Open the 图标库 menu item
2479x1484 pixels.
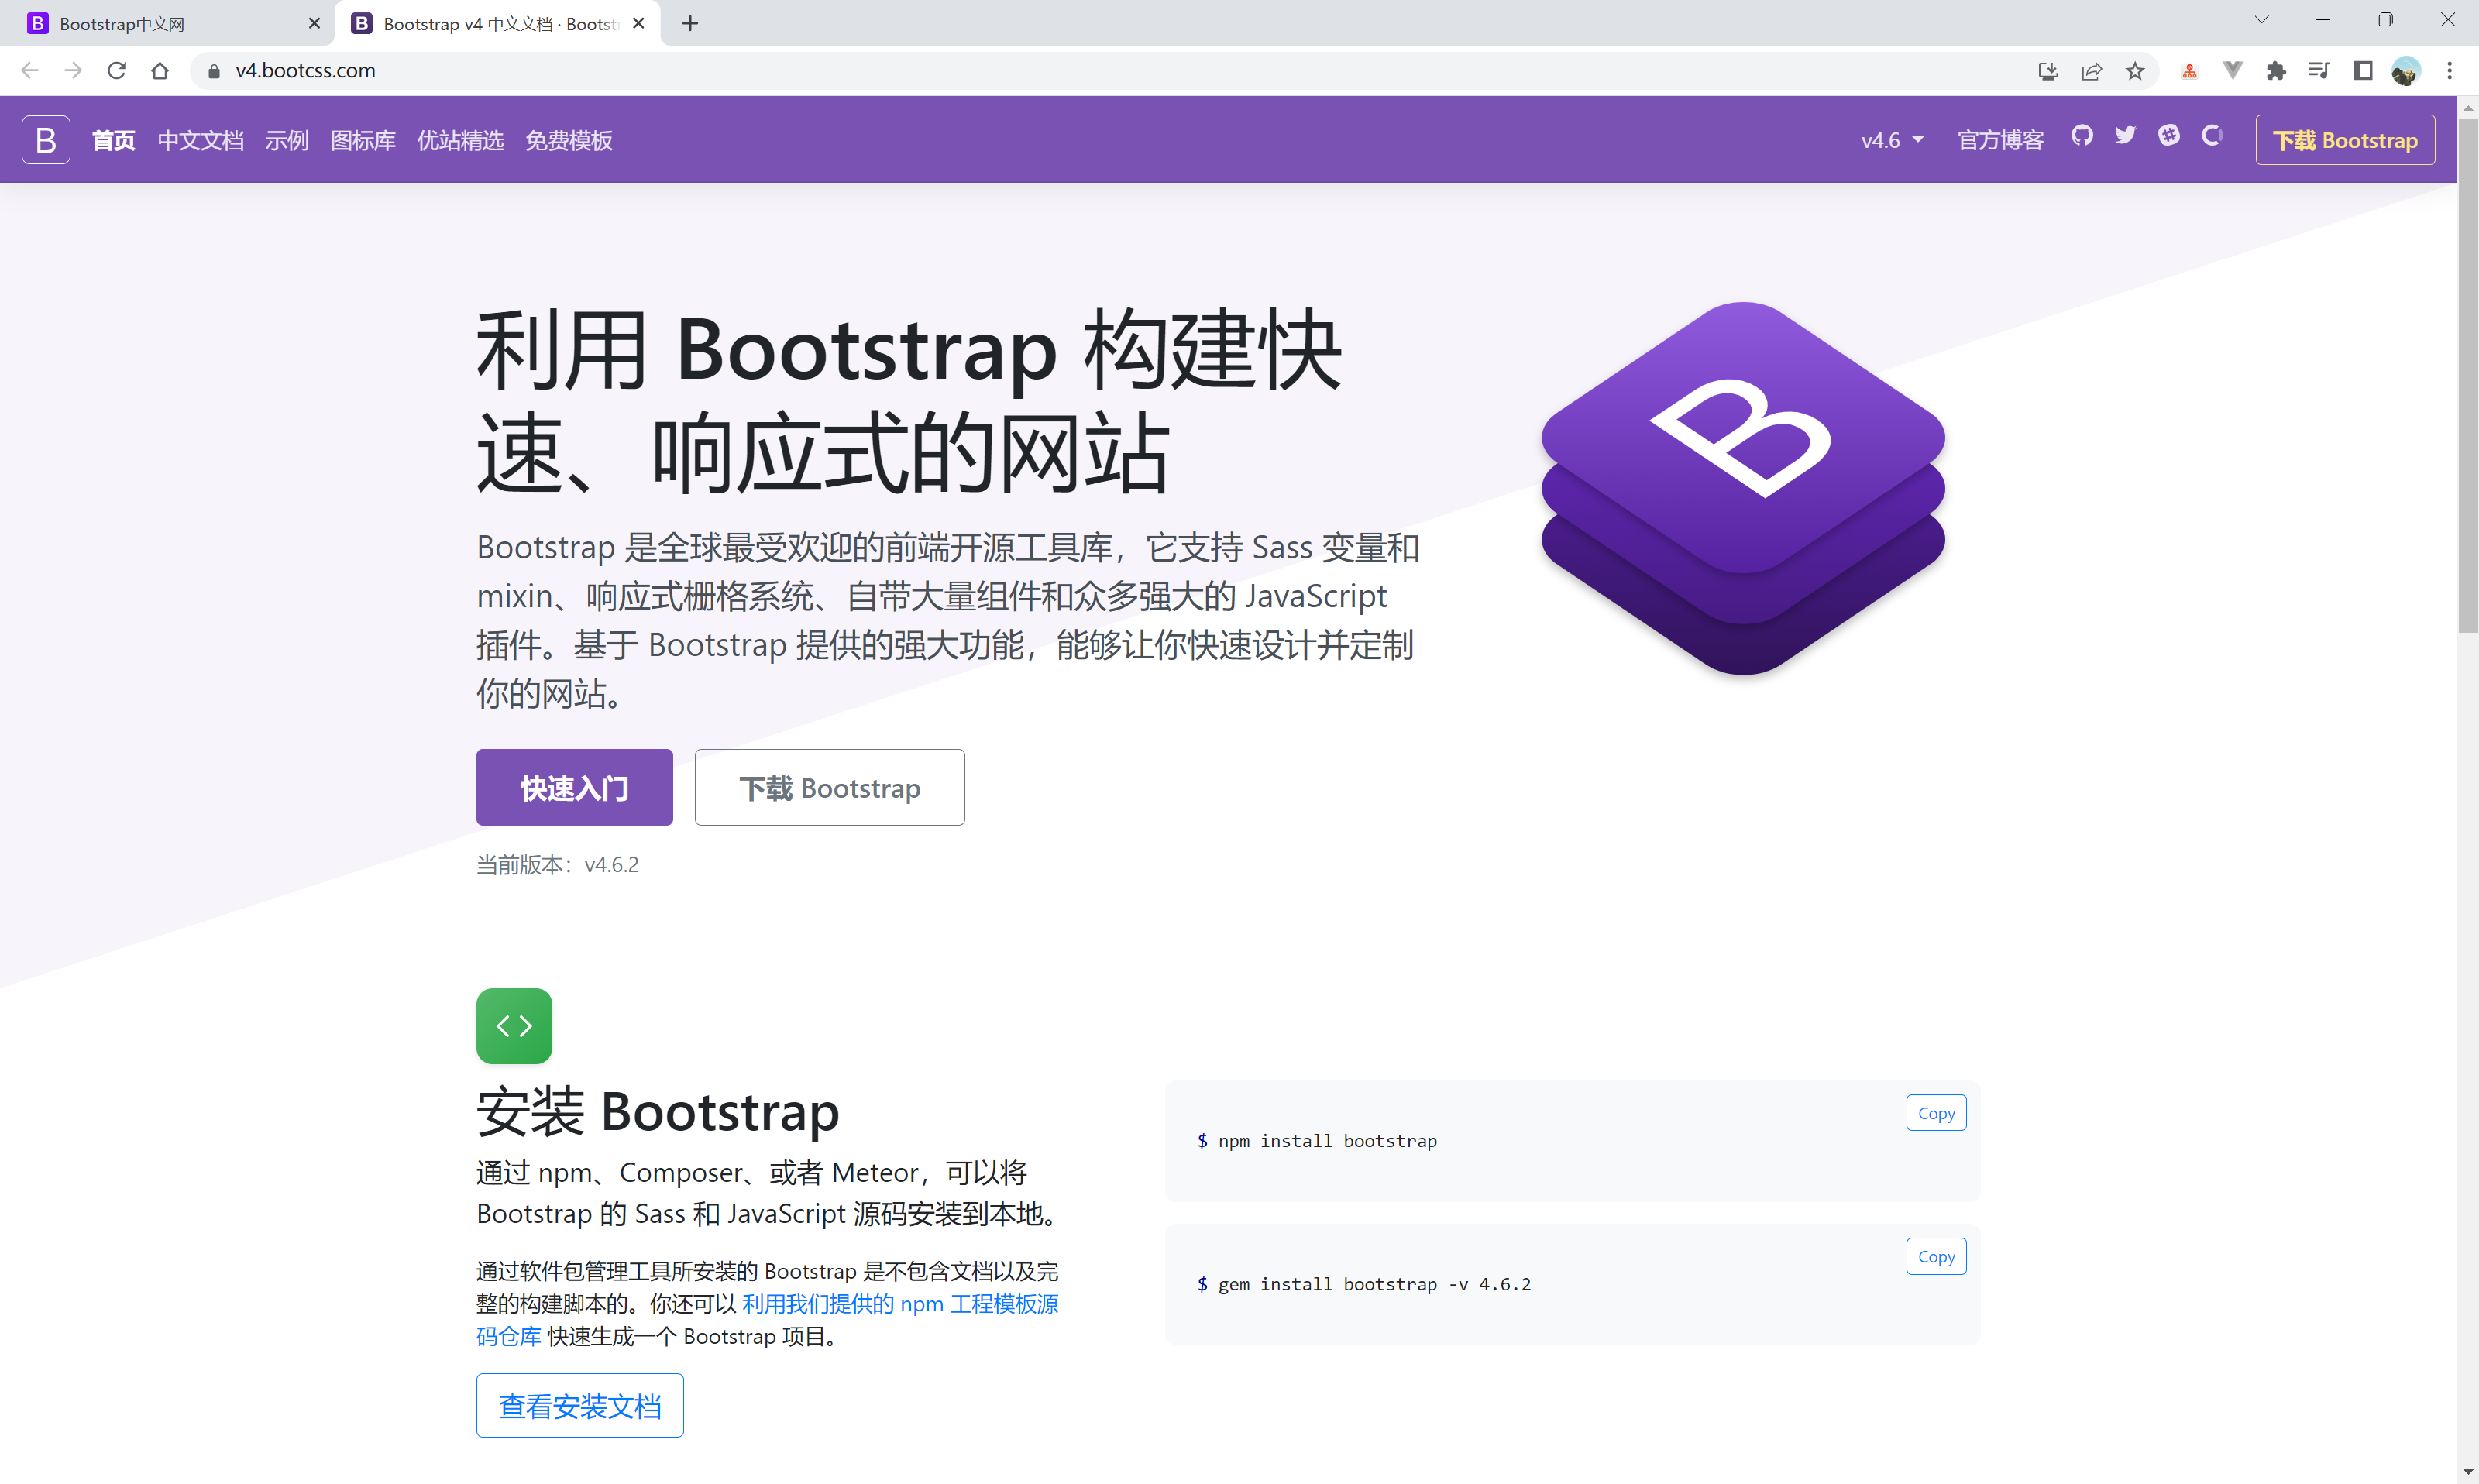click(x=362, y=140)
